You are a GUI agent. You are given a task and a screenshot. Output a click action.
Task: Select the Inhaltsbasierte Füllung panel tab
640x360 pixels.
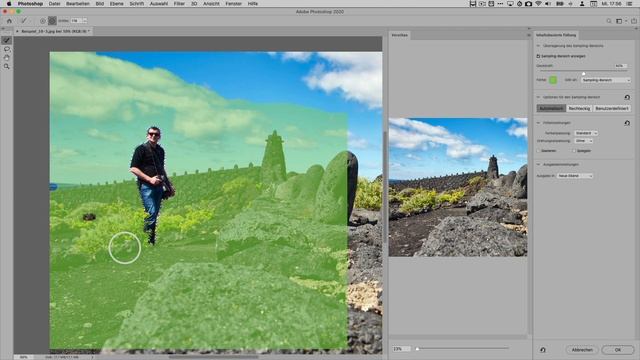(556, 35)
